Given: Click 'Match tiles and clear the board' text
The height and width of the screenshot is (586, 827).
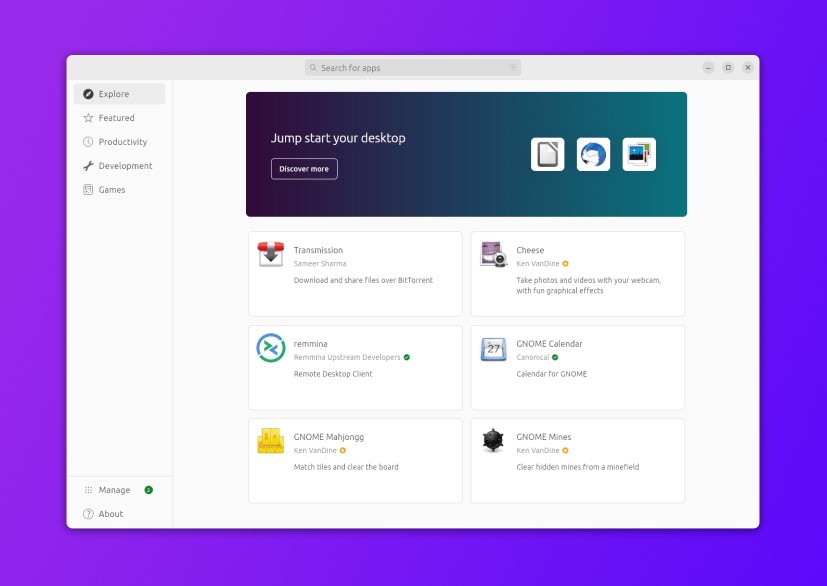Looking at the screenshot, I should click(x=346, y=467).
